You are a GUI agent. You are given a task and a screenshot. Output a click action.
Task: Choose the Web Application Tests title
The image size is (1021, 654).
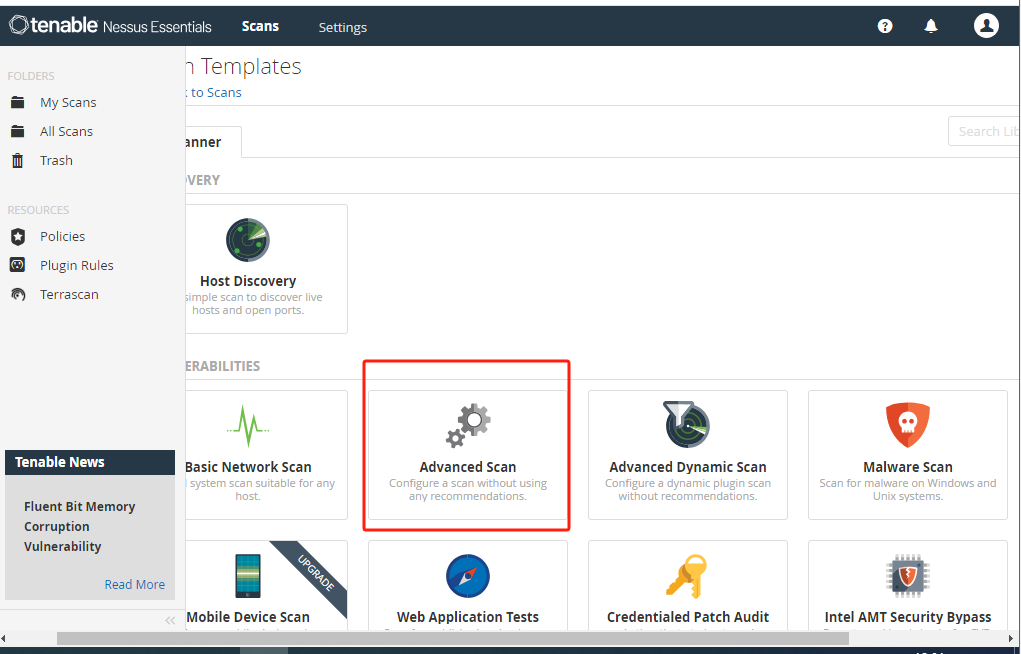[468, 617]
